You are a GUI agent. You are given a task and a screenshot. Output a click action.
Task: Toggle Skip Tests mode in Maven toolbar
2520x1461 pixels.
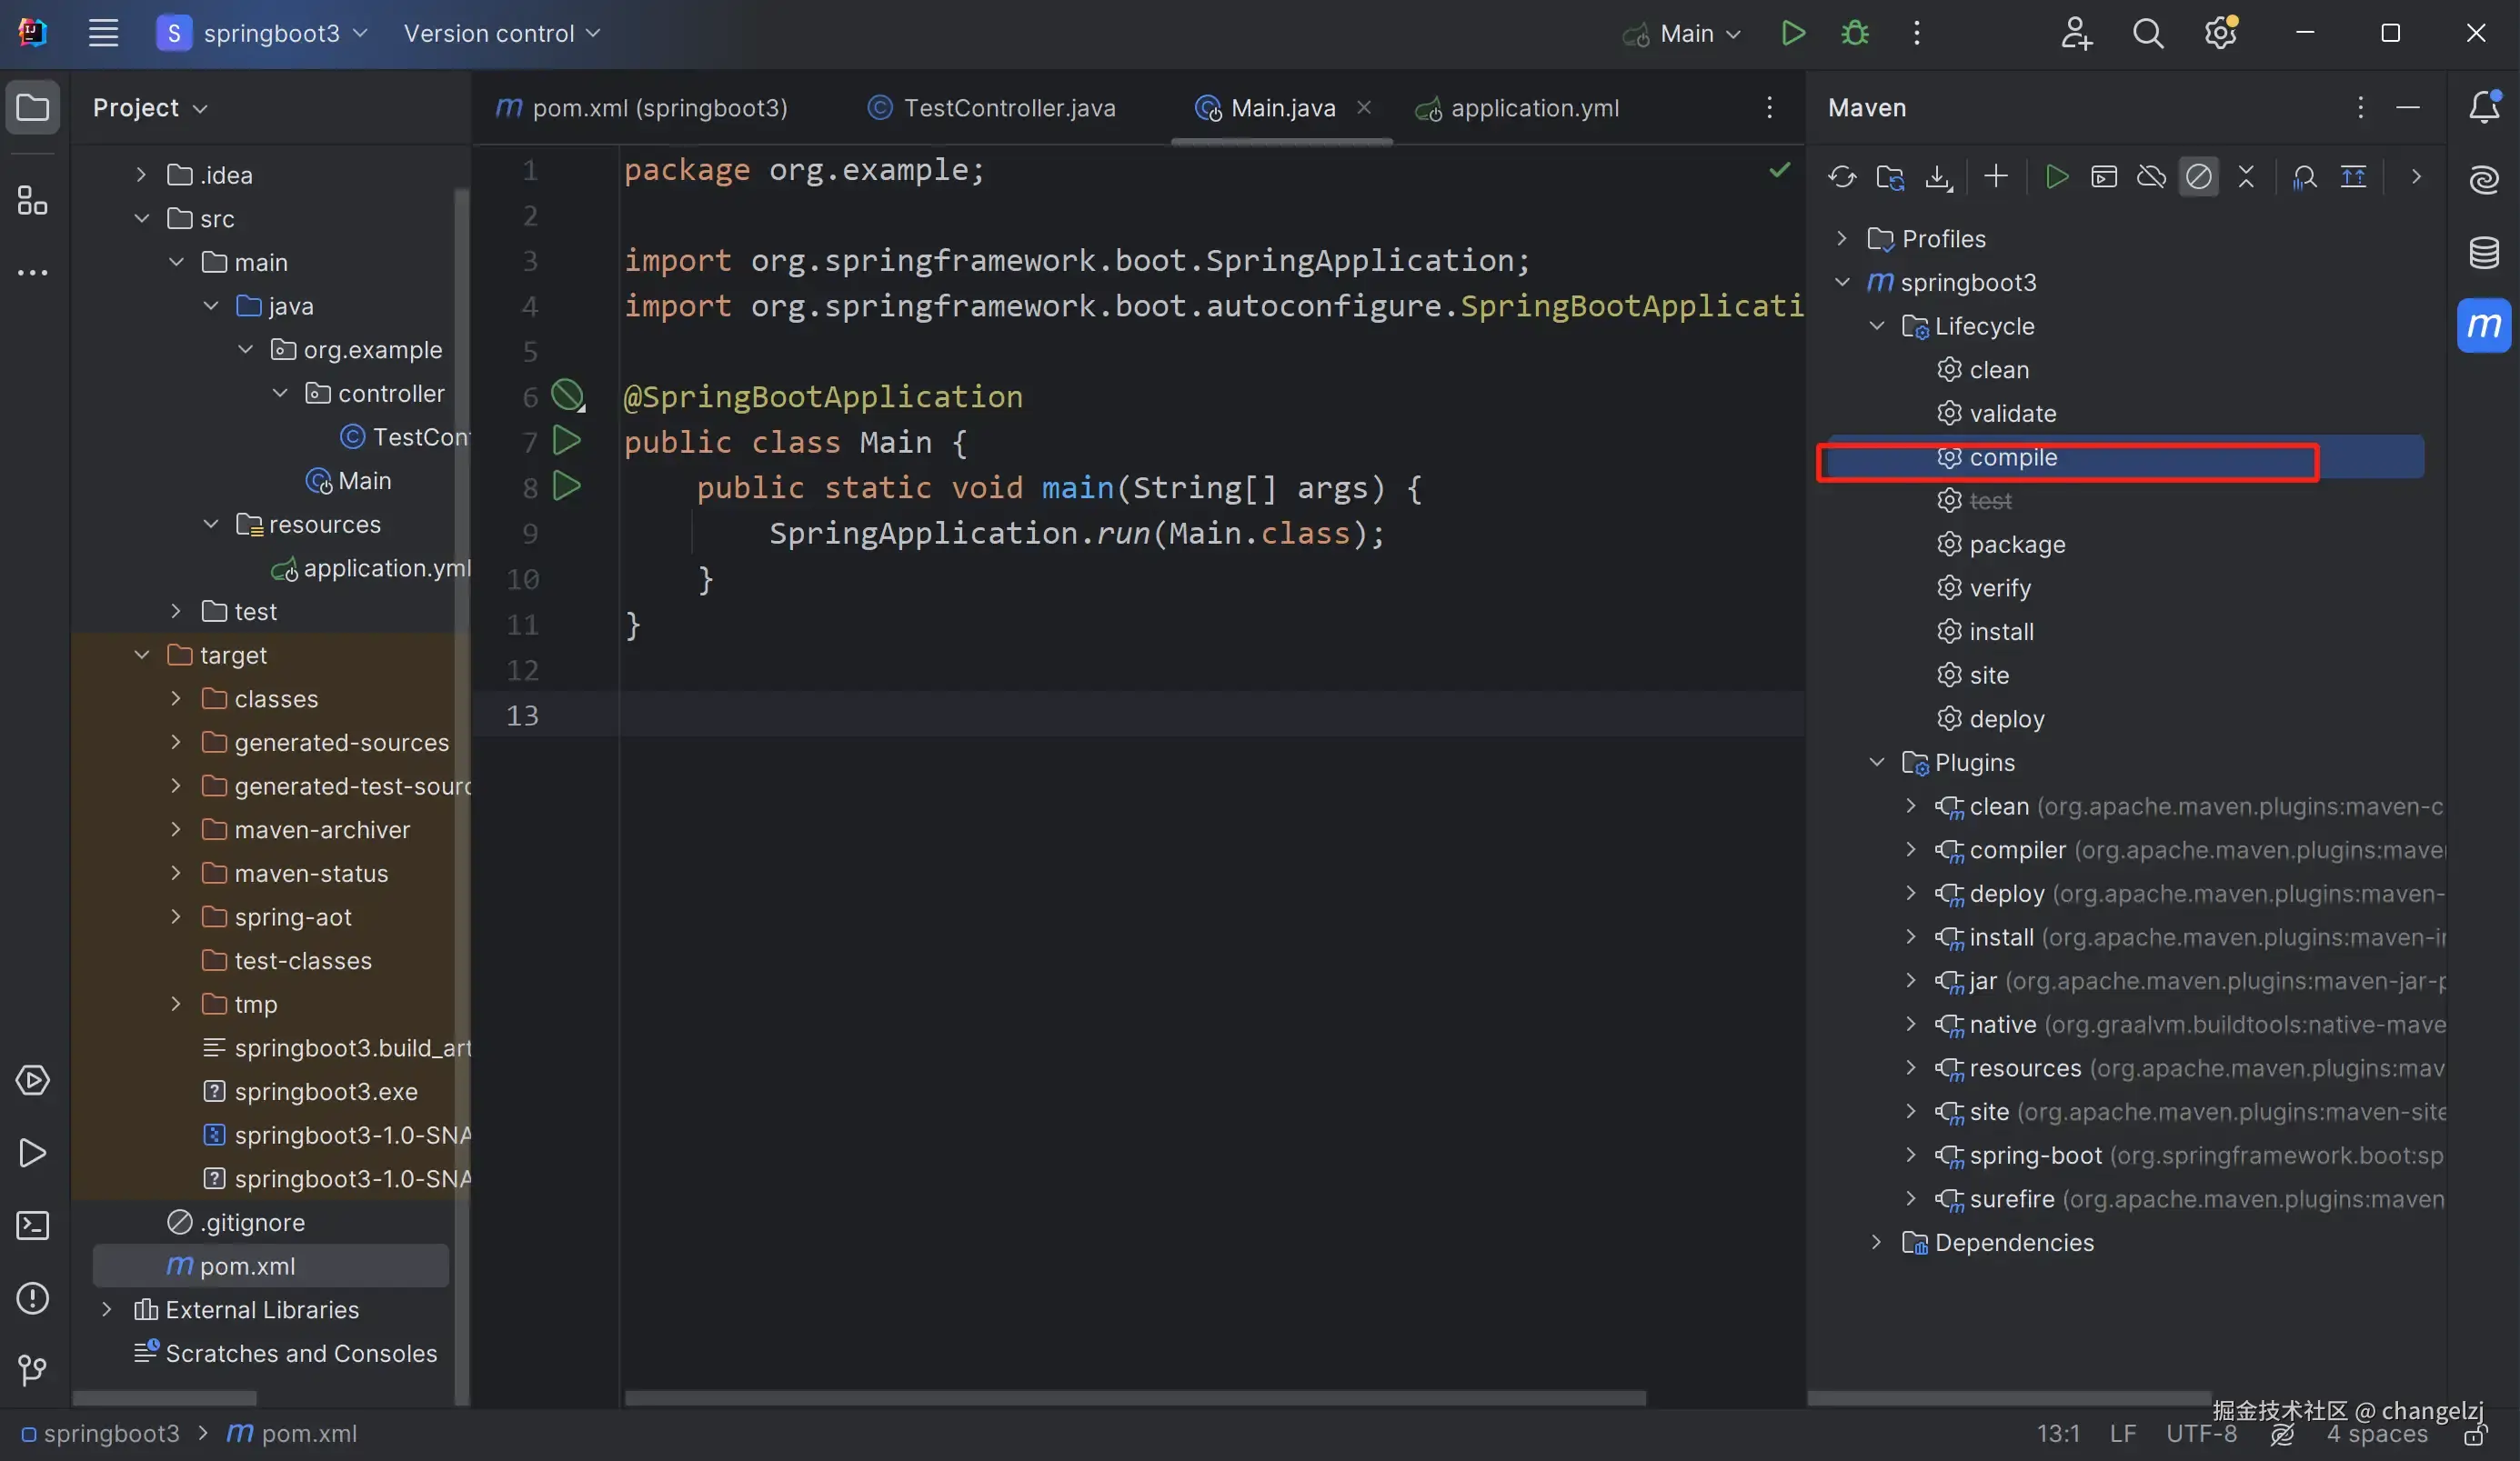(2198, 177)
